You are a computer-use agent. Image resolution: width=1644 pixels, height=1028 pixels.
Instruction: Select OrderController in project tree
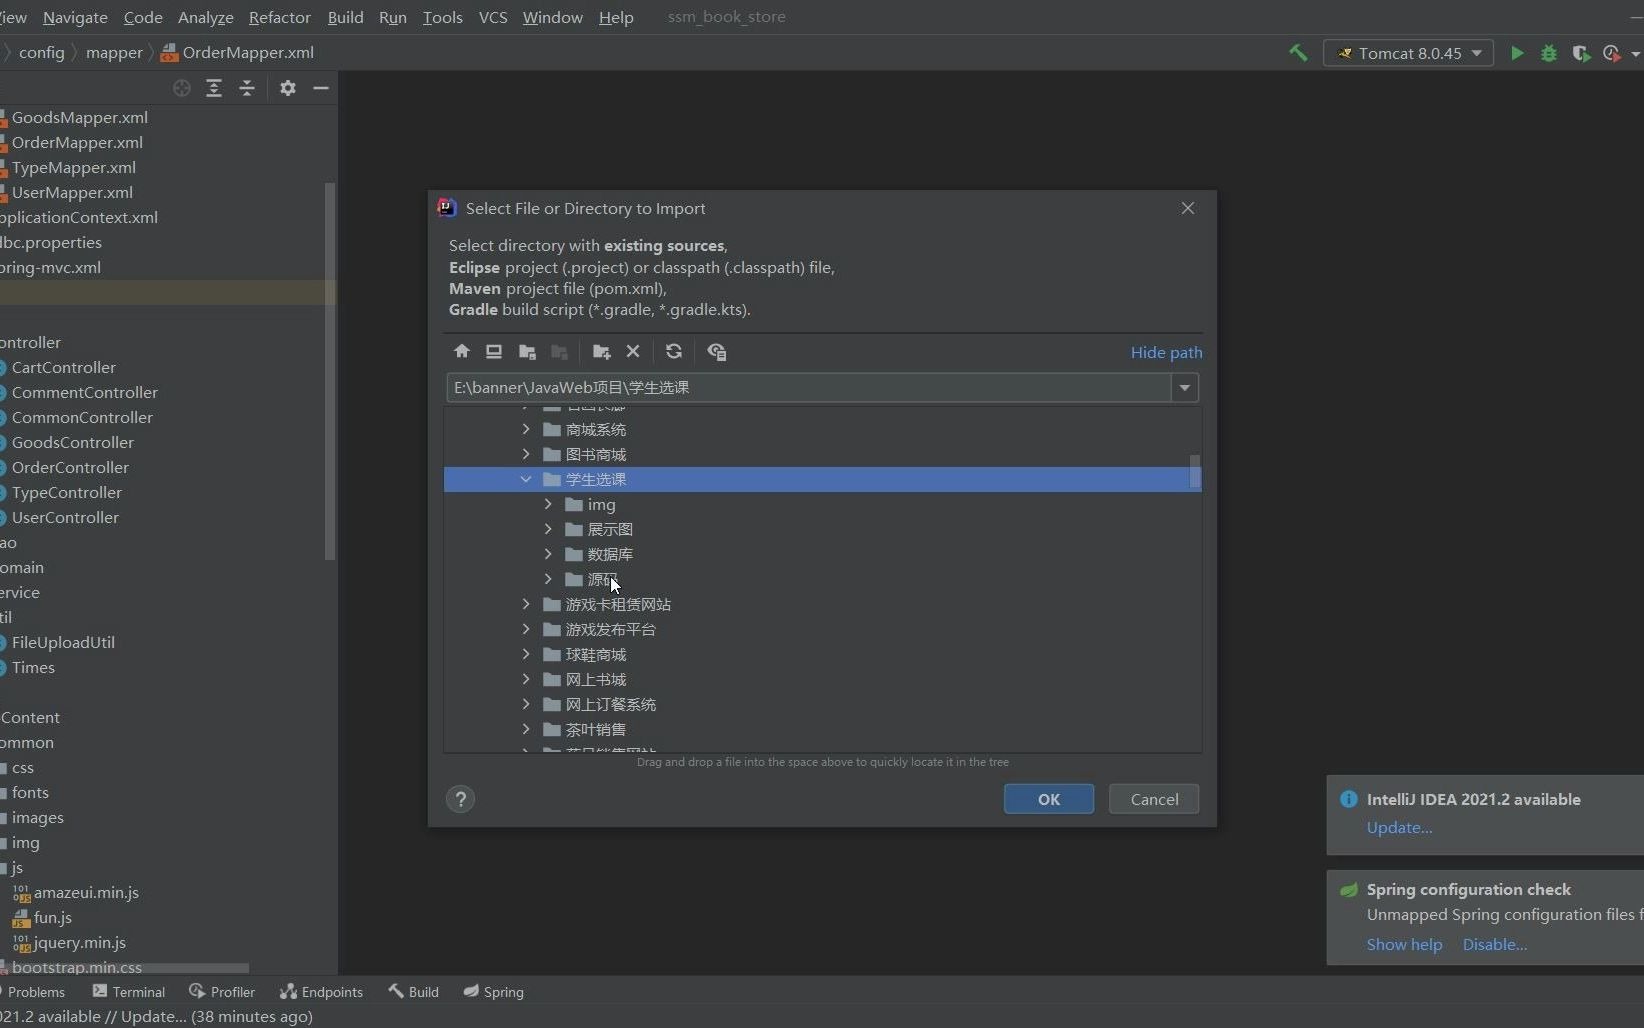click(70, 467)
